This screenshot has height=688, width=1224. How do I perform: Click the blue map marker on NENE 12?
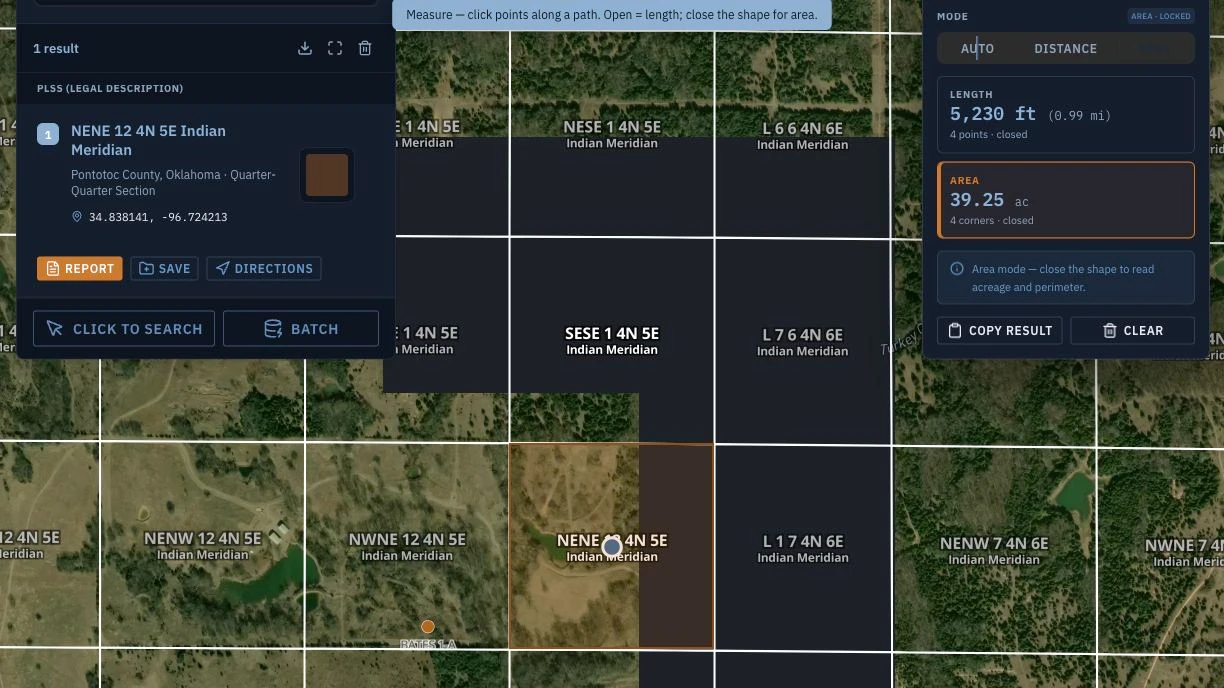click(x=612, y=547)
